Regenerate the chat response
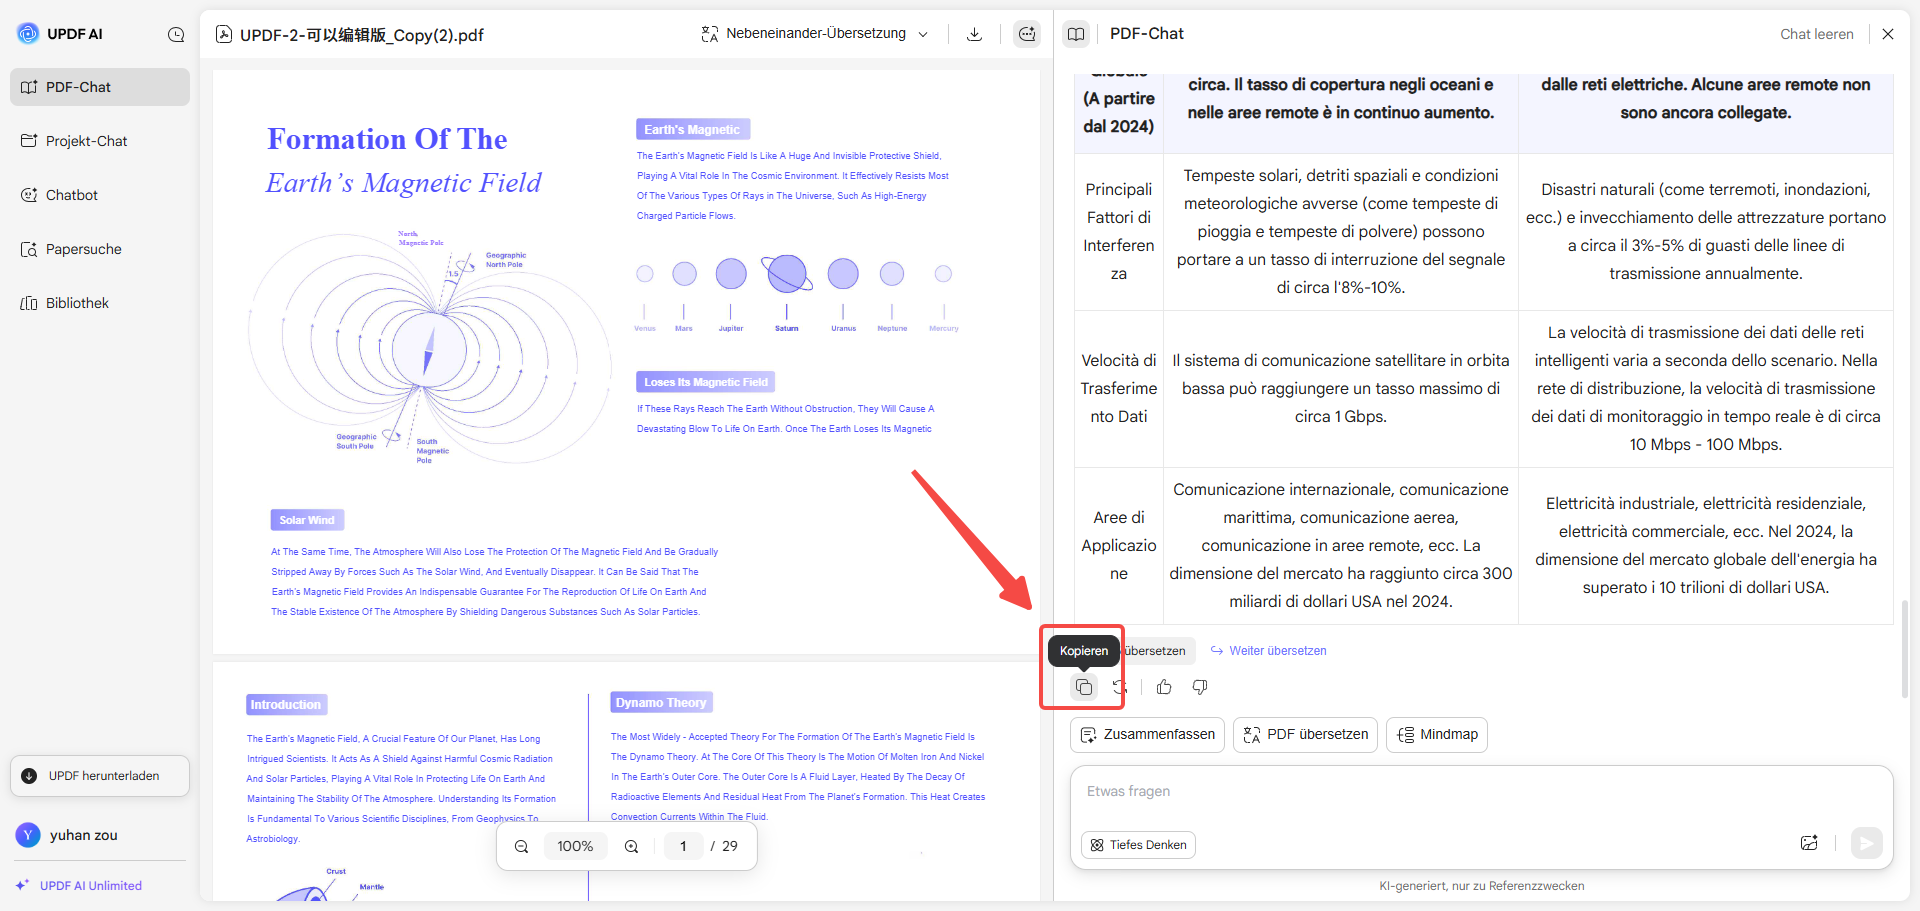Image resolution: width=1920 pixels, height=911 pixels. tap(1121, 687)
